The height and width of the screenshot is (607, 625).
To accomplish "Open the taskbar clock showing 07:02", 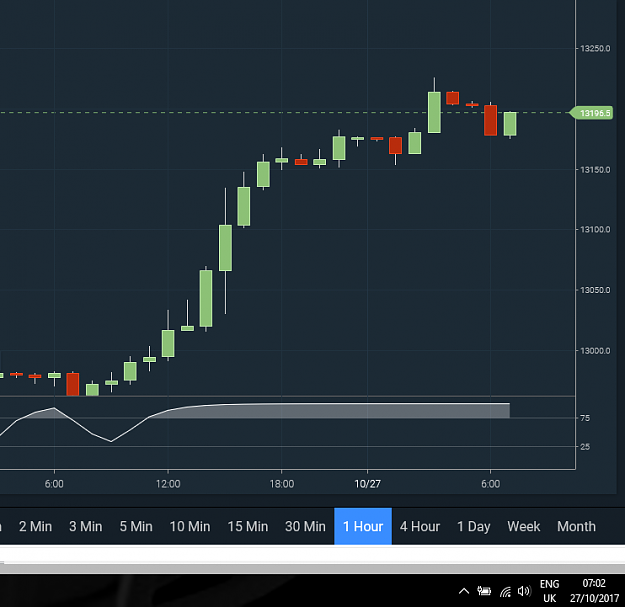I will pyautogui.click(x=594, y=591).
